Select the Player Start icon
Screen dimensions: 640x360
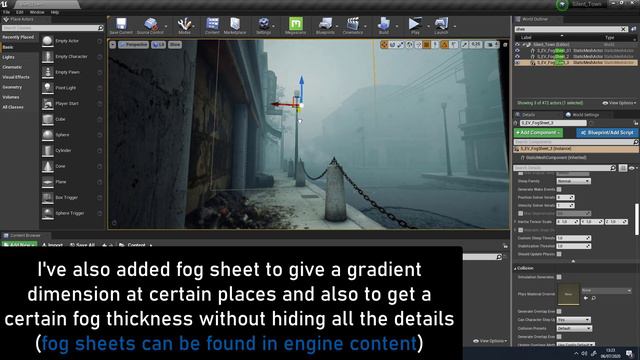coord(48,104)
